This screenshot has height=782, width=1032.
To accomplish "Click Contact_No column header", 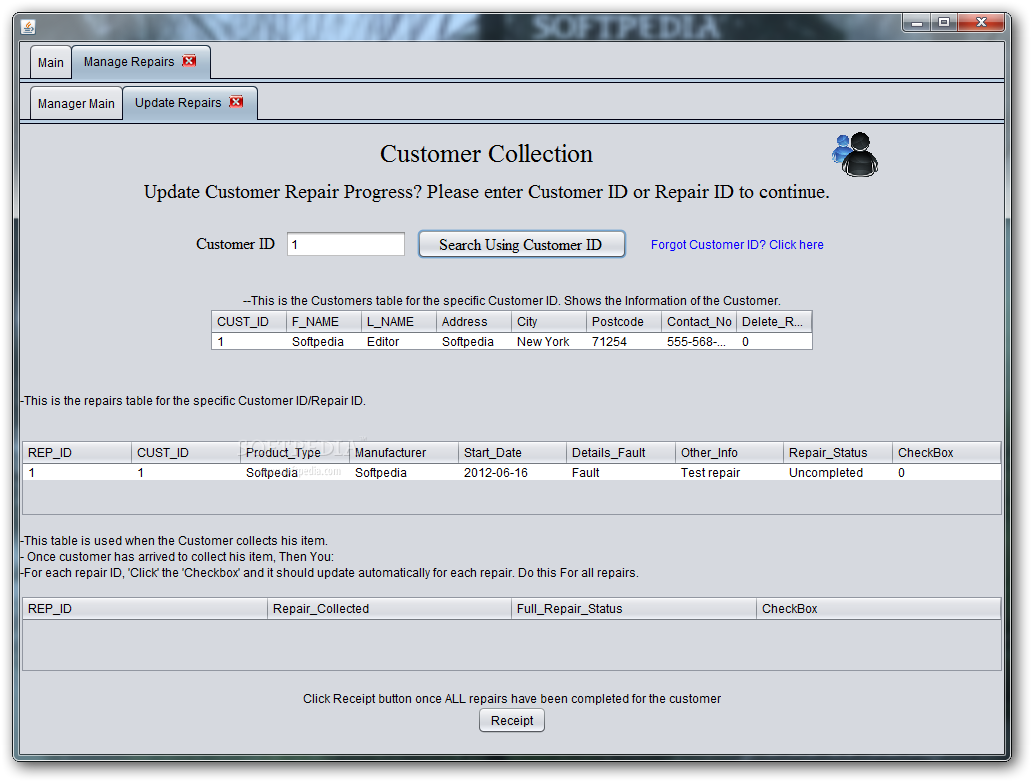I will 699,321.
